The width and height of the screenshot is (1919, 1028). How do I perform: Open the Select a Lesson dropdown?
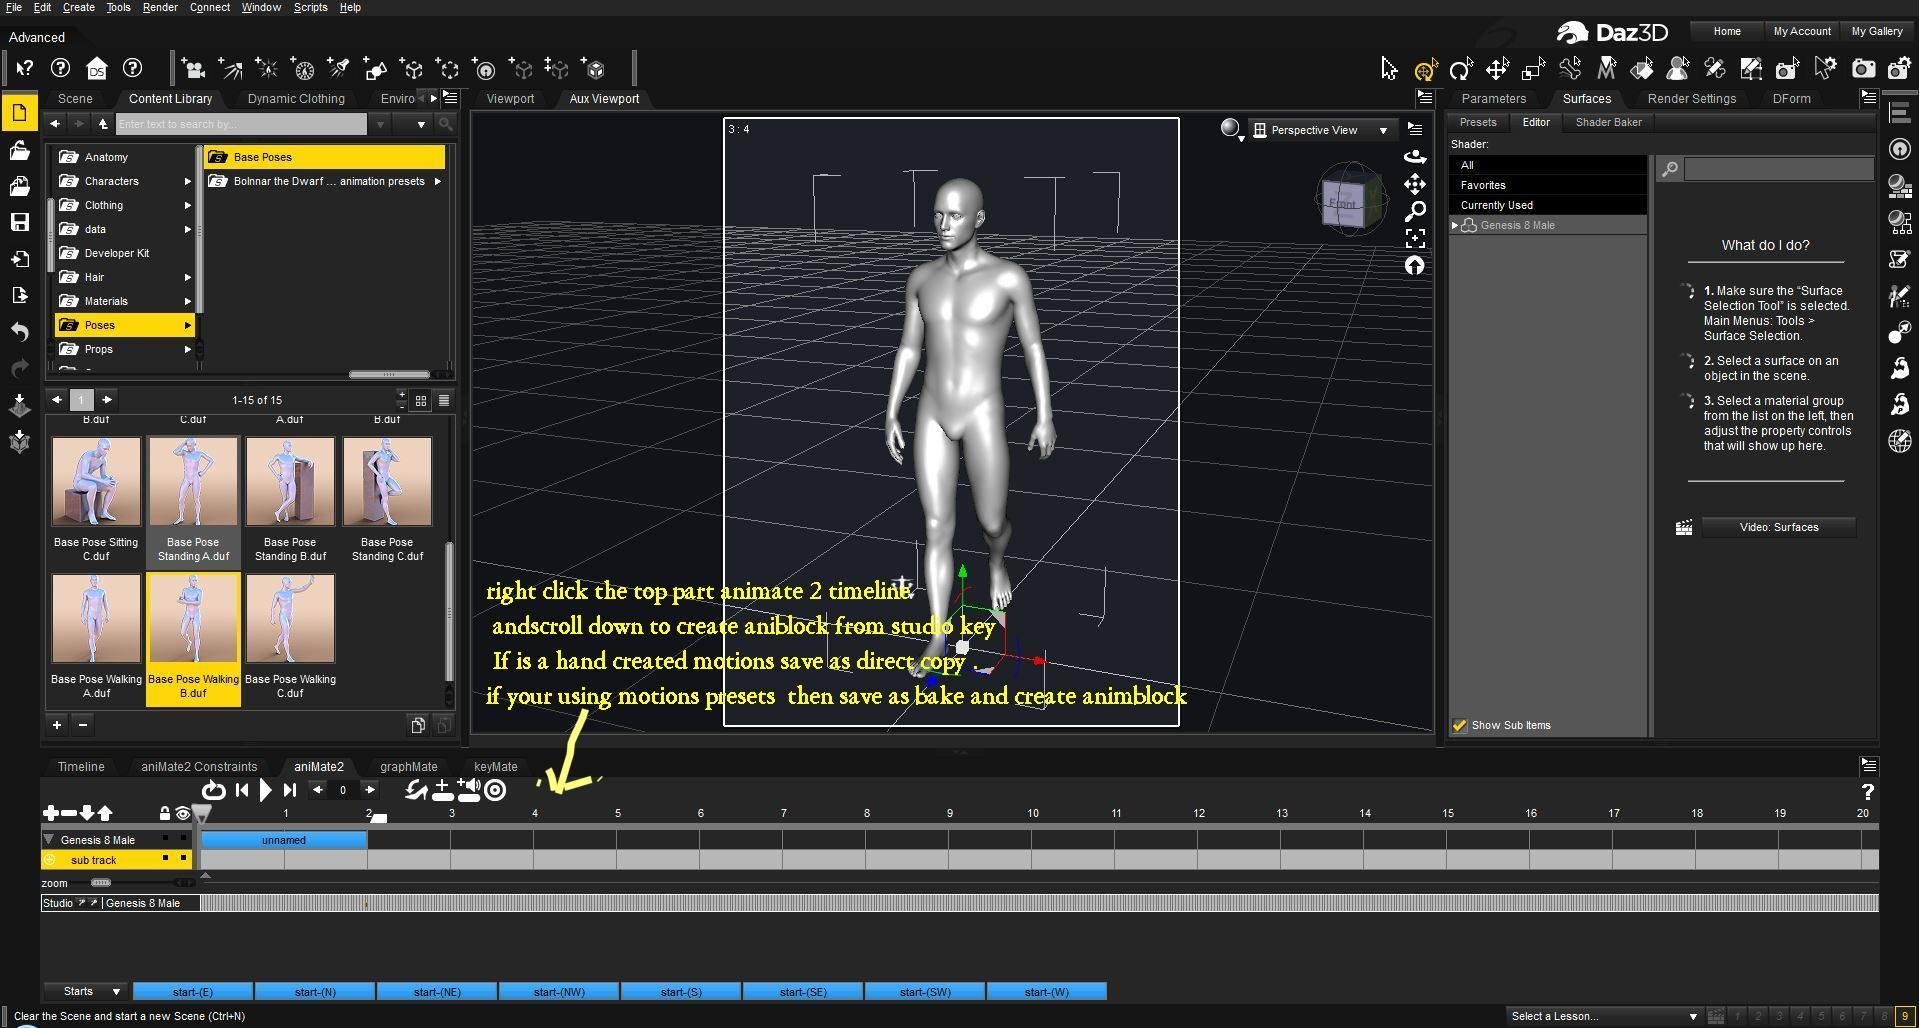pyautogui.click(x=1604, y=1016)
